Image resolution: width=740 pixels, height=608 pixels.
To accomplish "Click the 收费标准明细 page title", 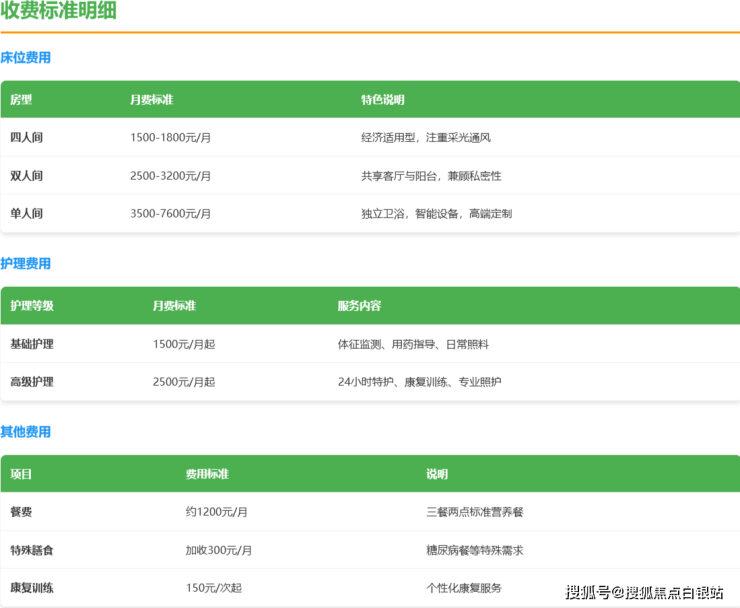I will (x=58, y=12).
